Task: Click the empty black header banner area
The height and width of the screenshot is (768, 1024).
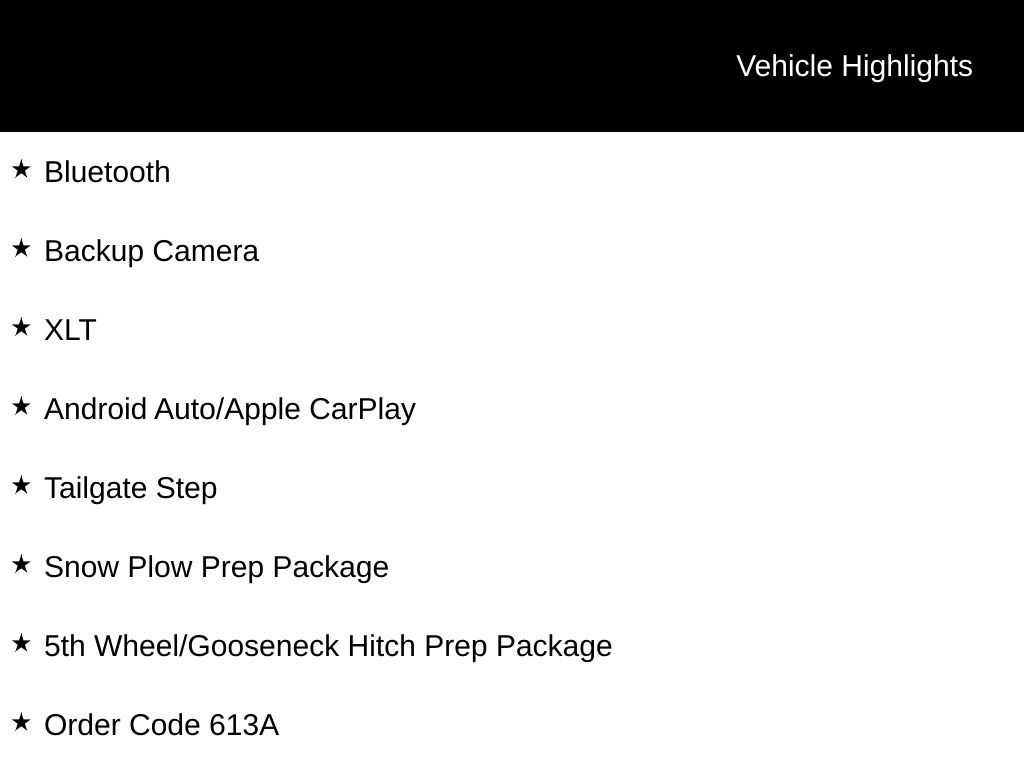Action: 350,66
